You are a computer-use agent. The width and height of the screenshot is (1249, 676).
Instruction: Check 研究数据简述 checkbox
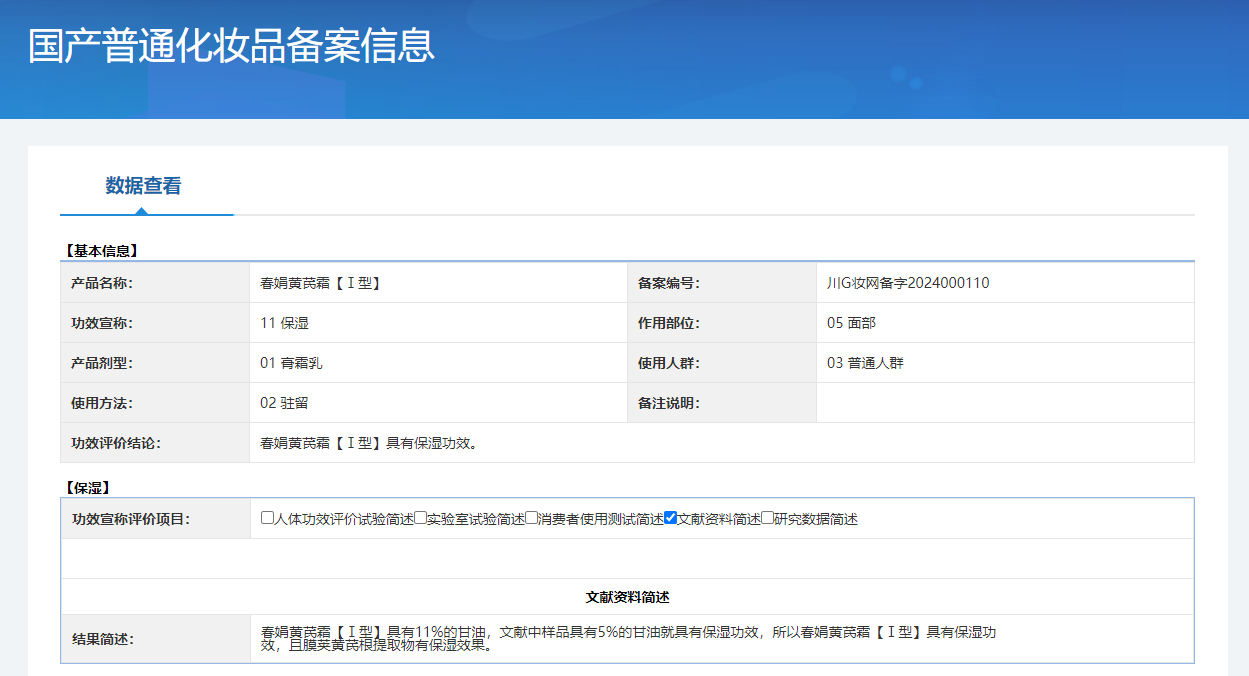tap(768, 518)
